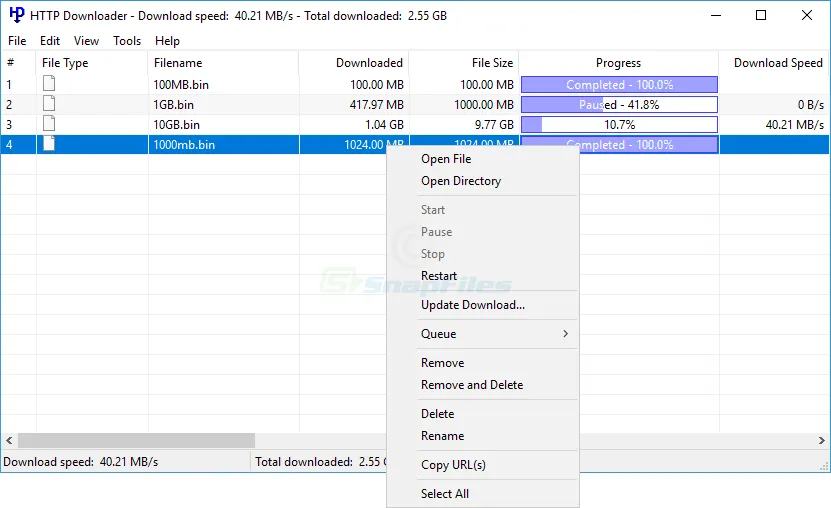The height and width of the screenshot is (508, 831).
Task: Click the horizontal scrollbar right arrow
Action: click(x=821, y=440)
